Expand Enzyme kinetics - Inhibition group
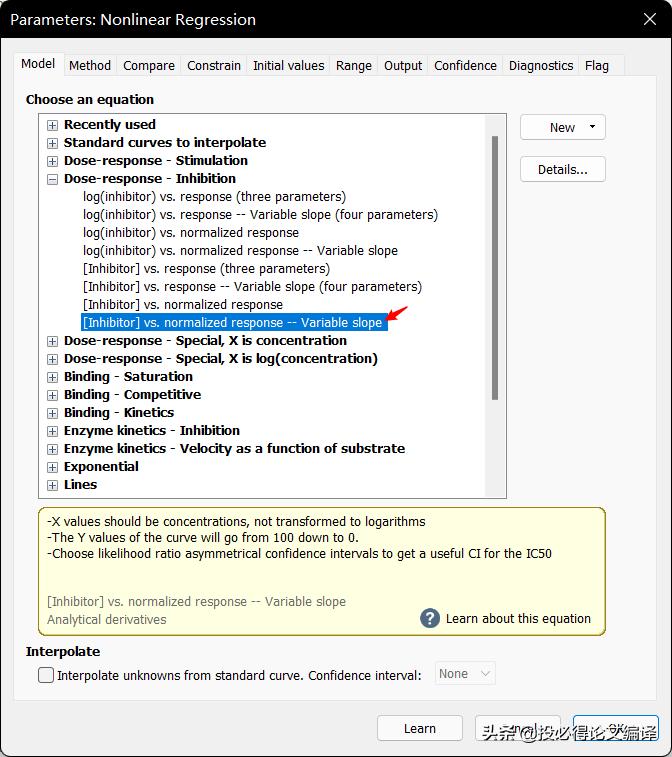The width and height of the screenshot is (672, 757). coord(52,432)
